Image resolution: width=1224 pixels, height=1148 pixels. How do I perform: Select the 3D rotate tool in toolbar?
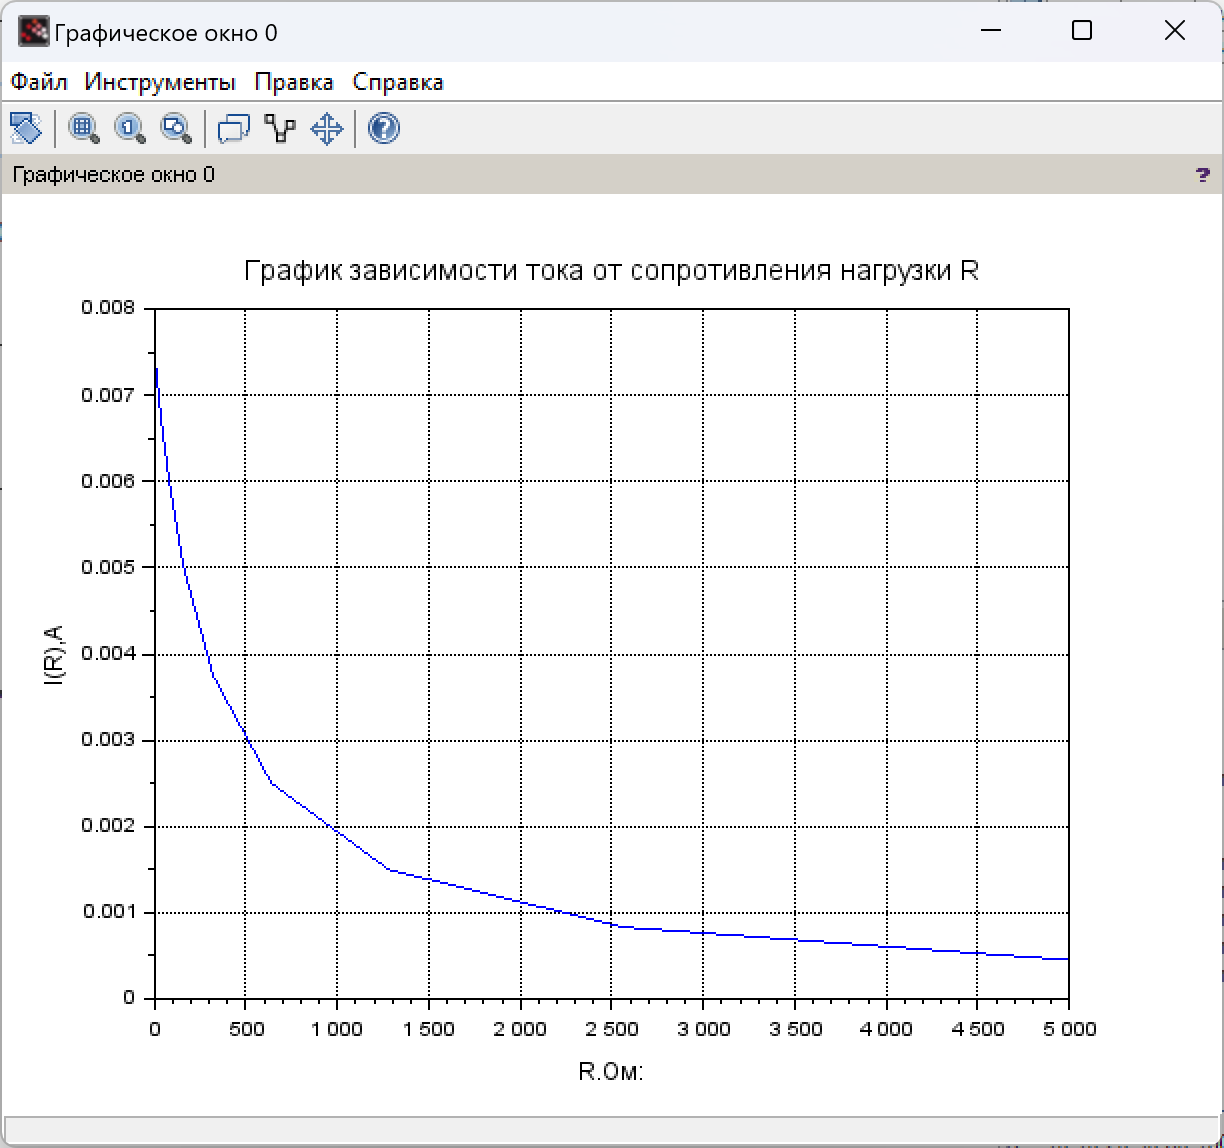point(25,128)
